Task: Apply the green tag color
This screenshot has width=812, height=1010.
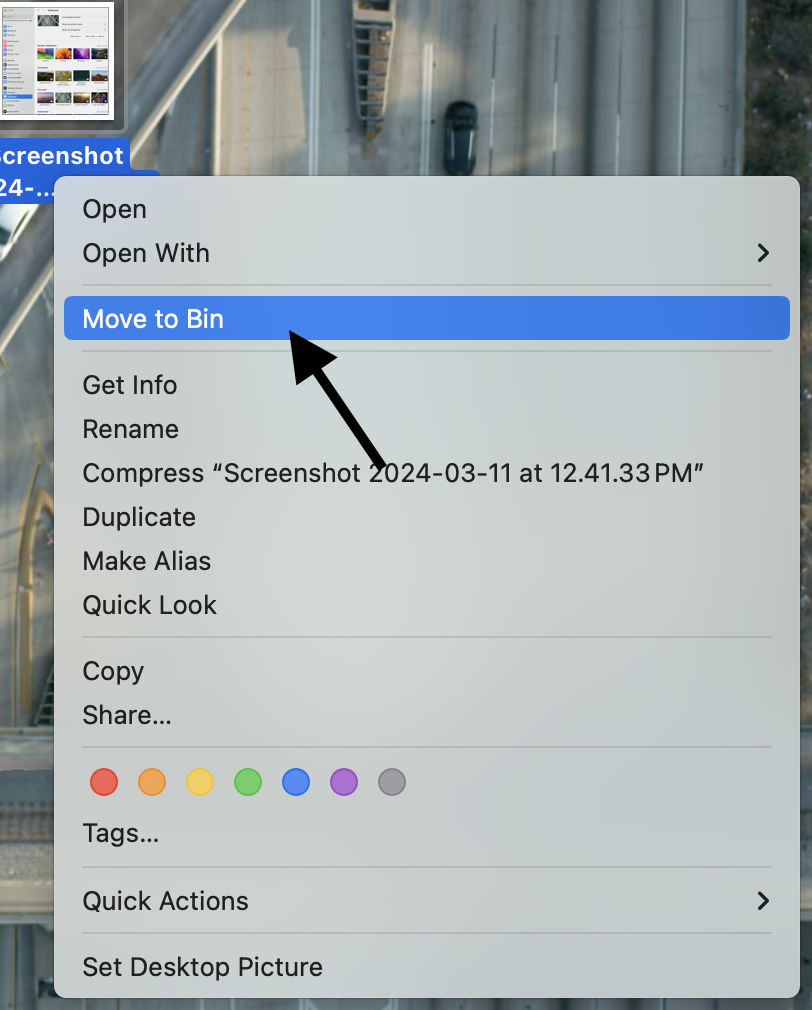Action: pos(248,782)
